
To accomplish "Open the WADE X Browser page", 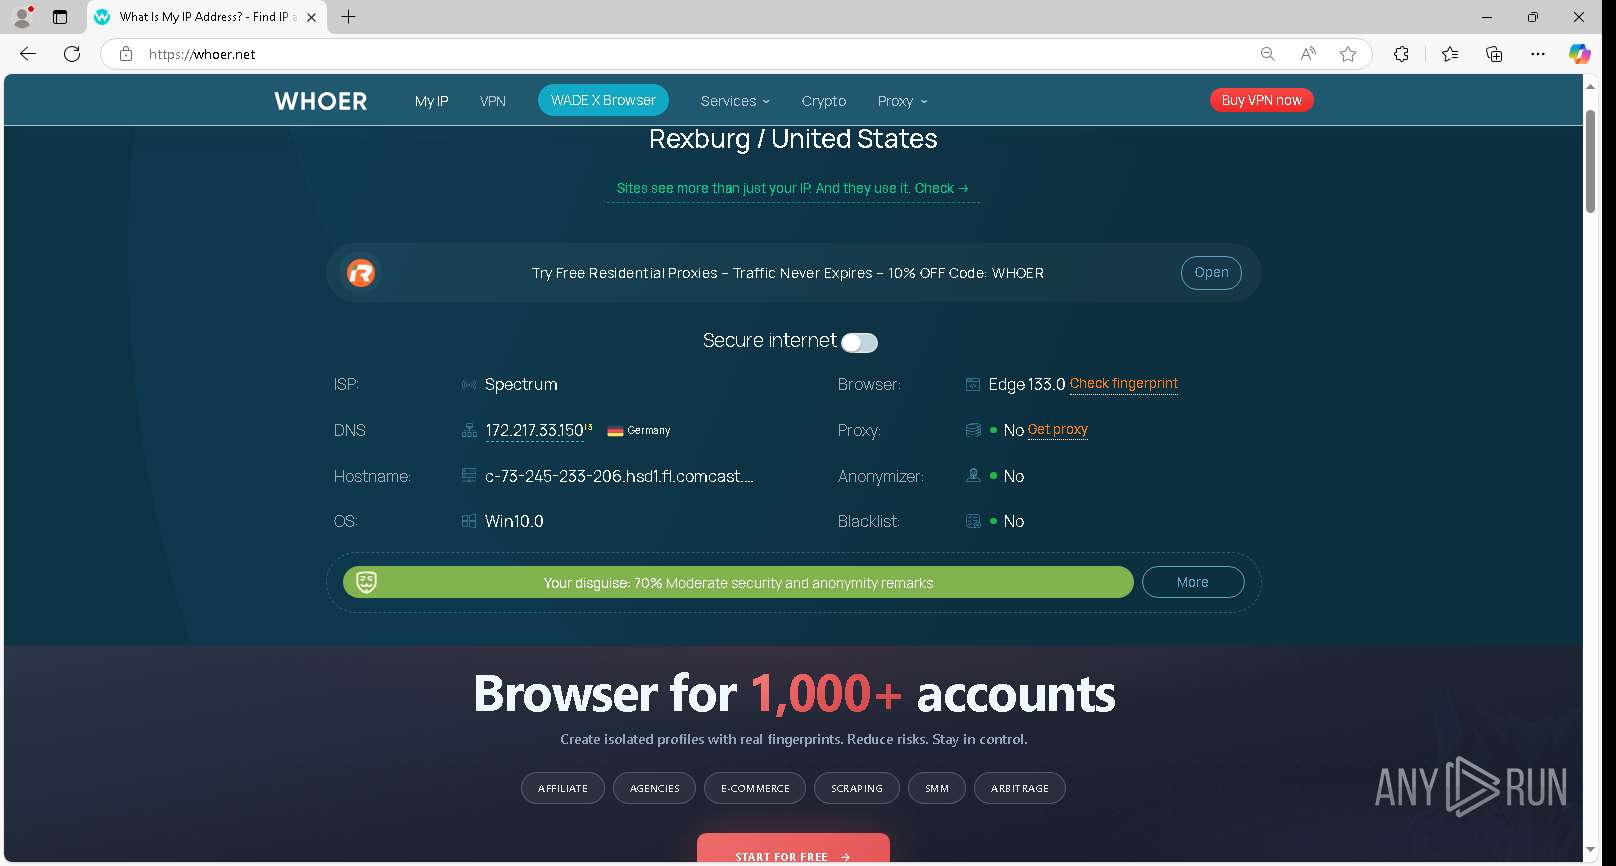I will [603, 100].
